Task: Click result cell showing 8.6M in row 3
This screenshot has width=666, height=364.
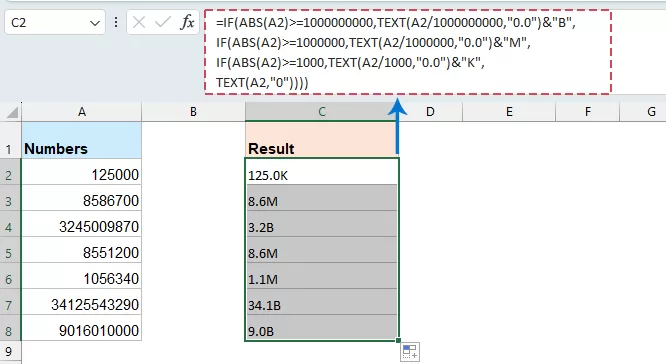Action: coord(322,198)
